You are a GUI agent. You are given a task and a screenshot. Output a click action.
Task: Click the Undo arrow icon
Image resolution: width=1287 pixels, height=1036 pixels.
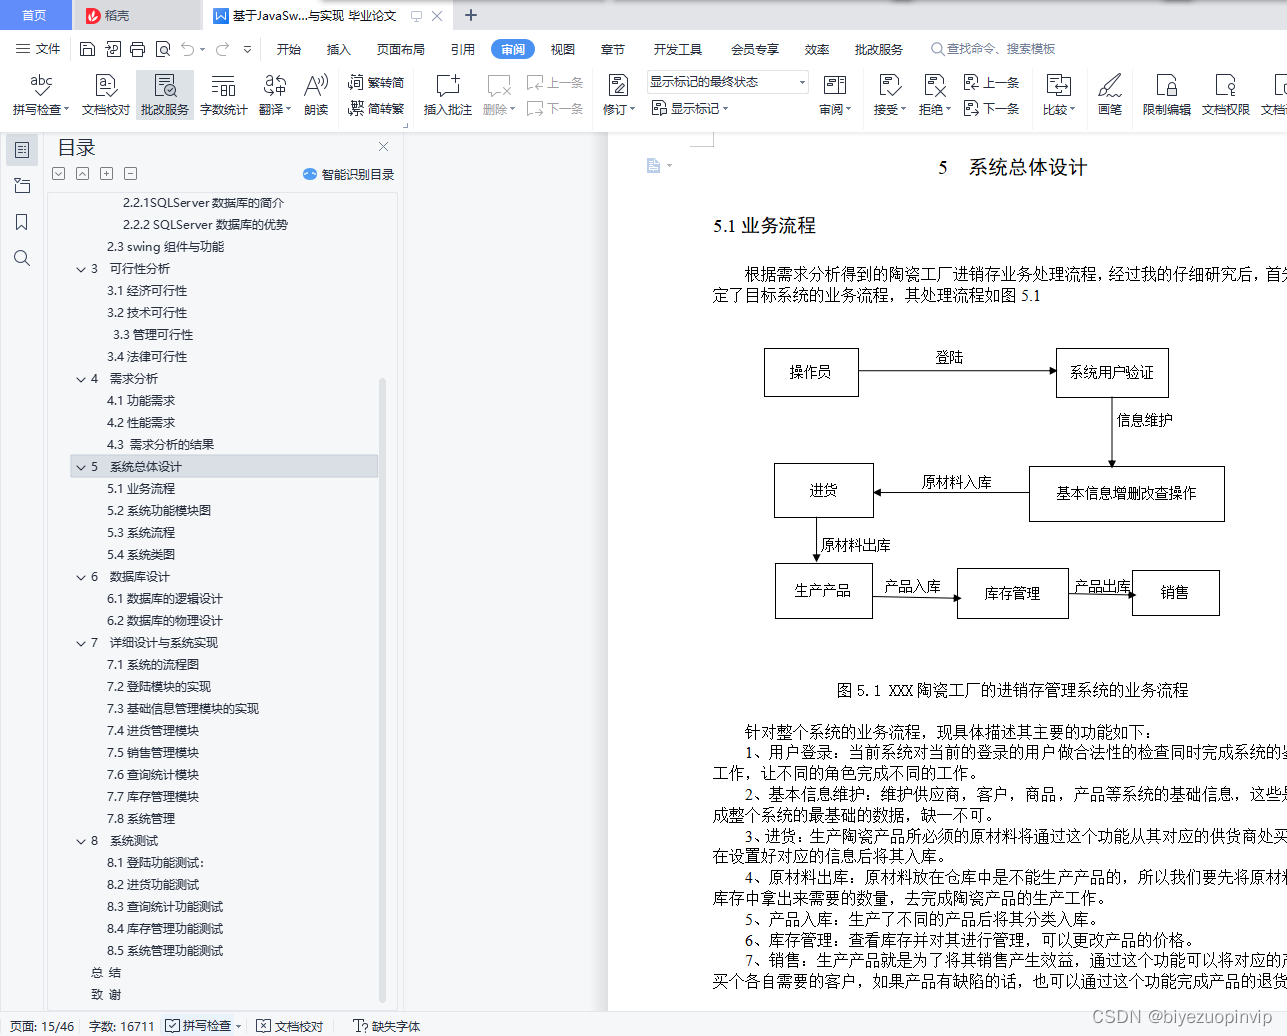(x=187, y=49)
